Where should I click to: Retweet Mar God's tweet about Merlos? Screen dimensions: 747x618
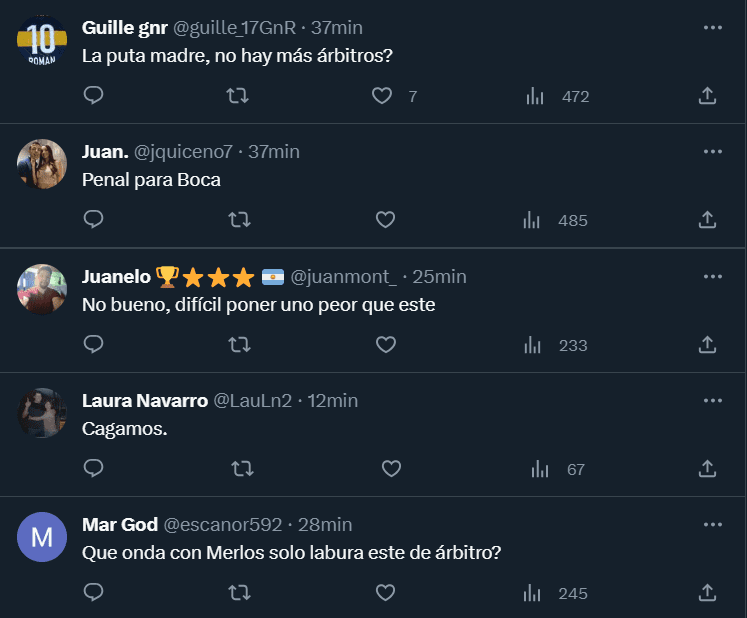point(239,594)
